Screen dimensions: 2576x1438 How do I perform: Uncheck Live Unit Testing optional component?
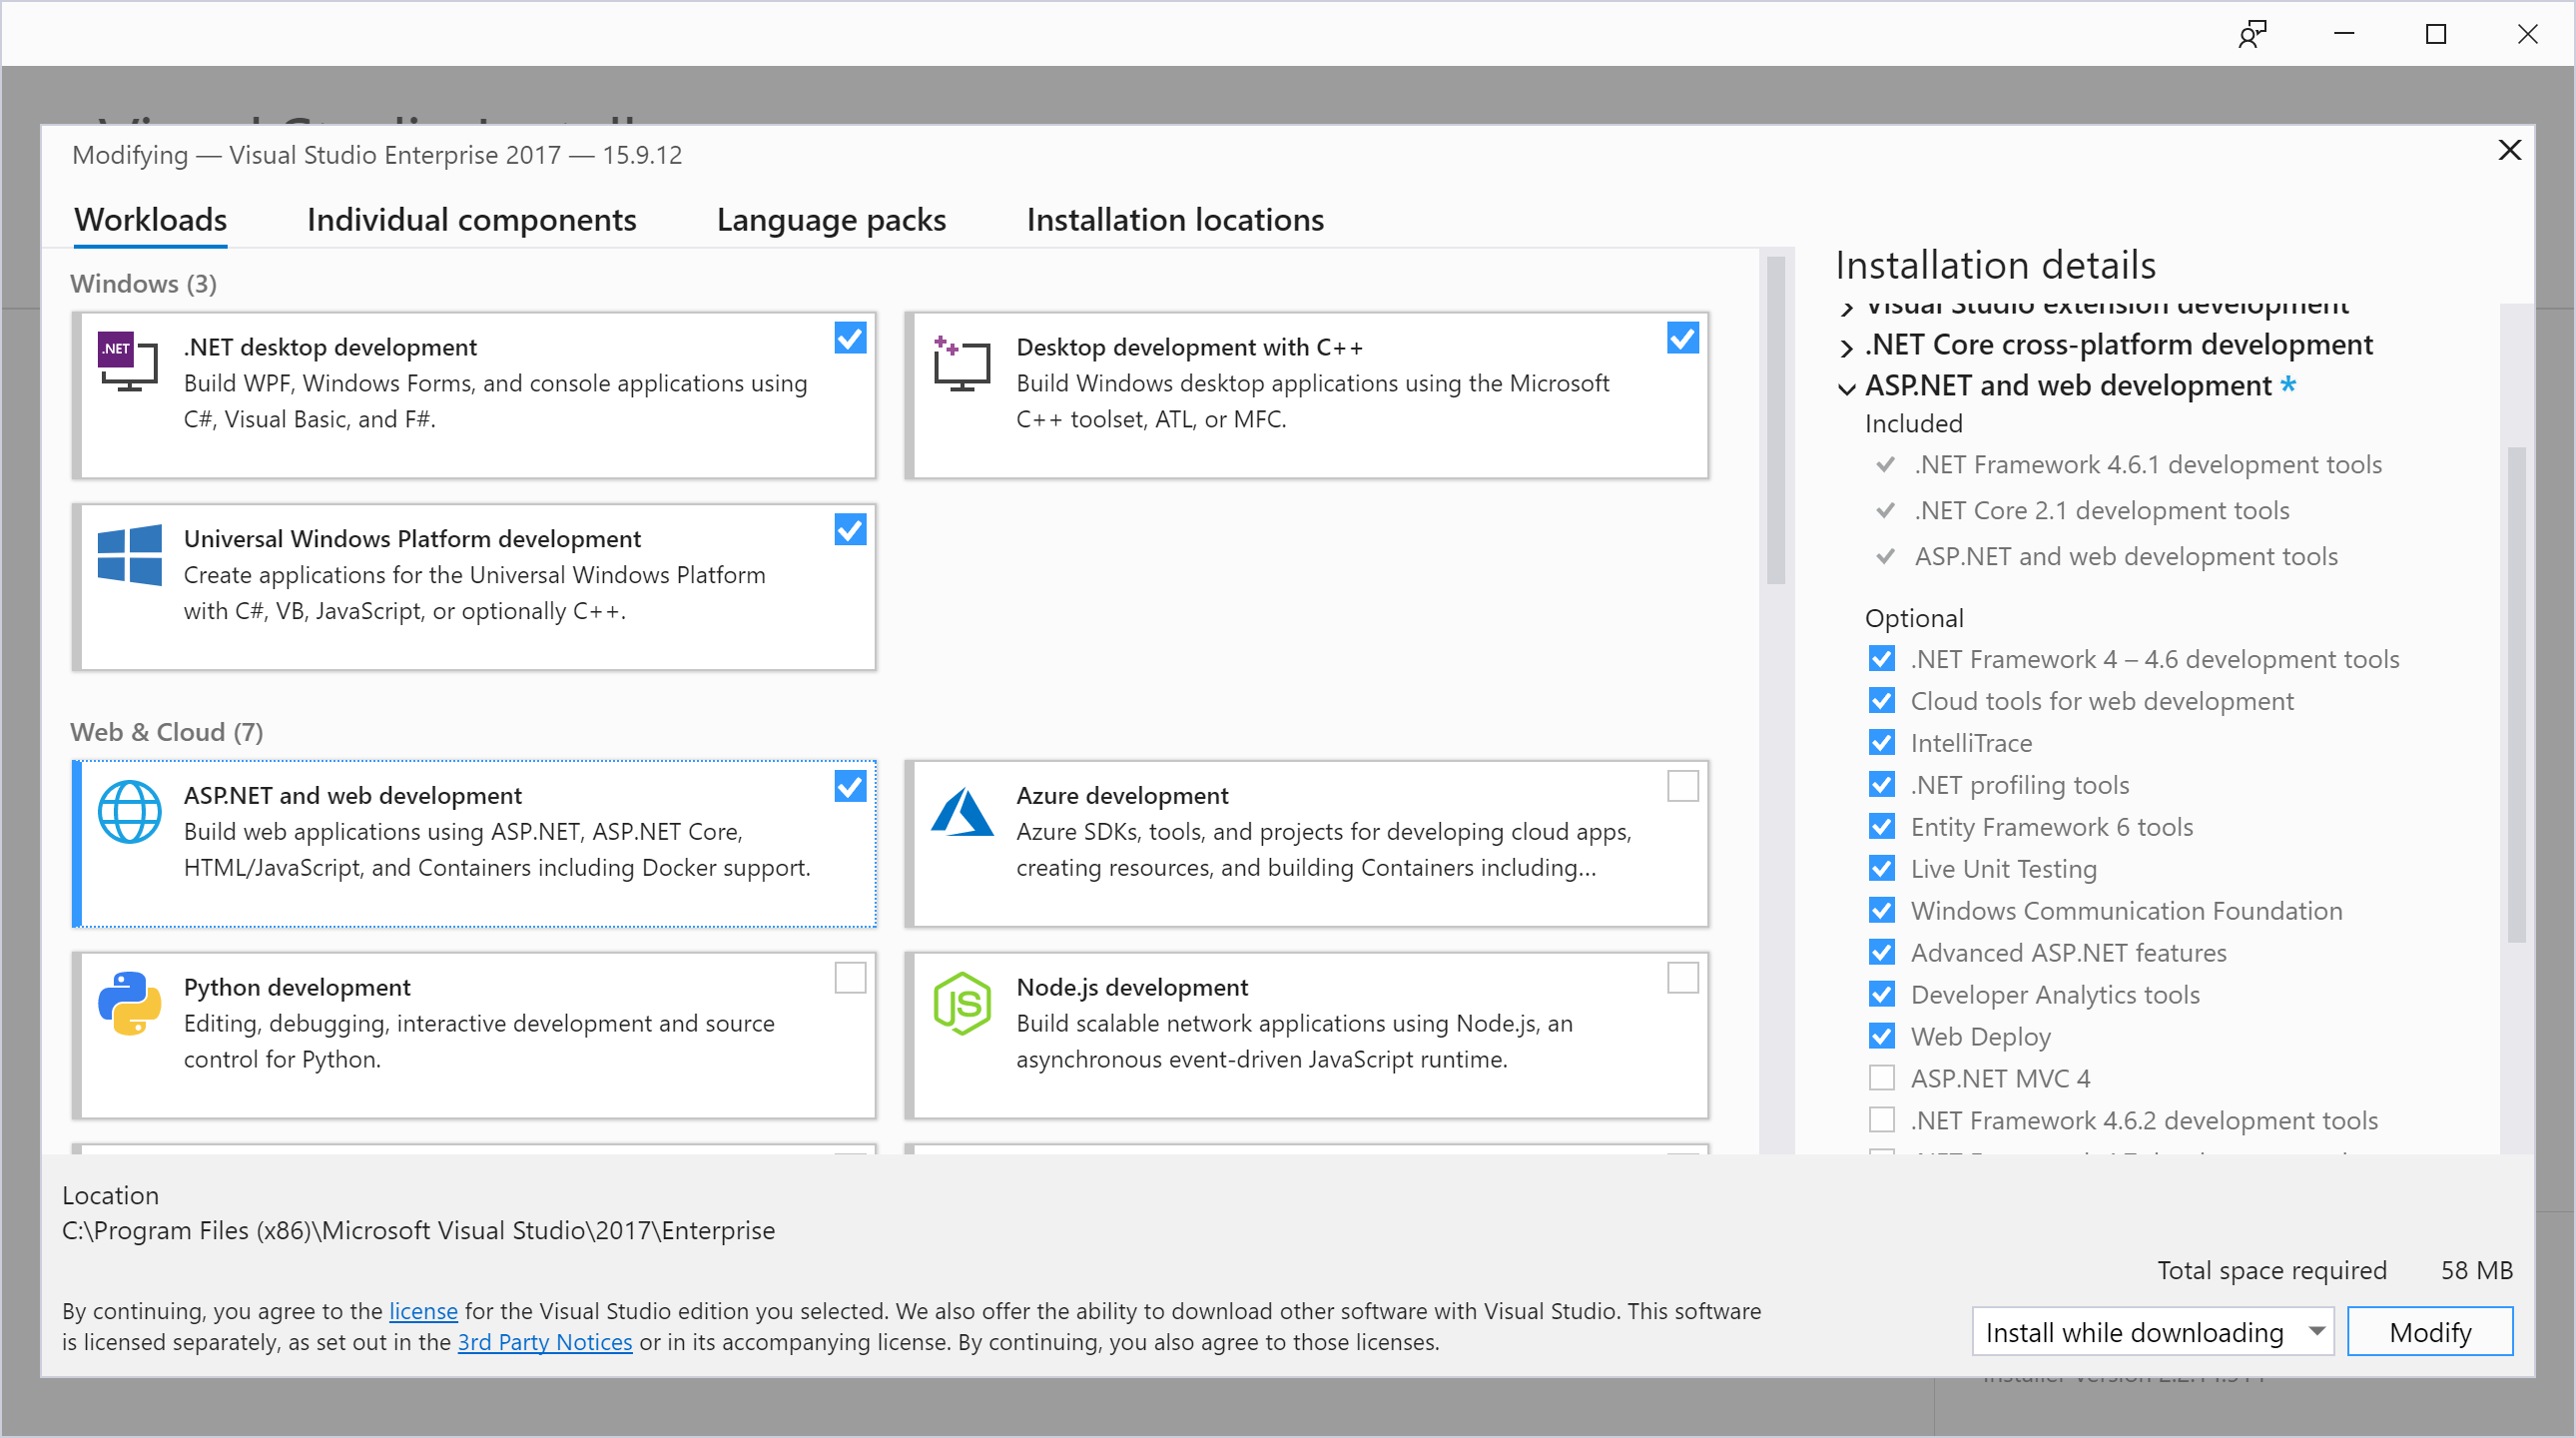pyautogui.click(x=1881, y=868)
